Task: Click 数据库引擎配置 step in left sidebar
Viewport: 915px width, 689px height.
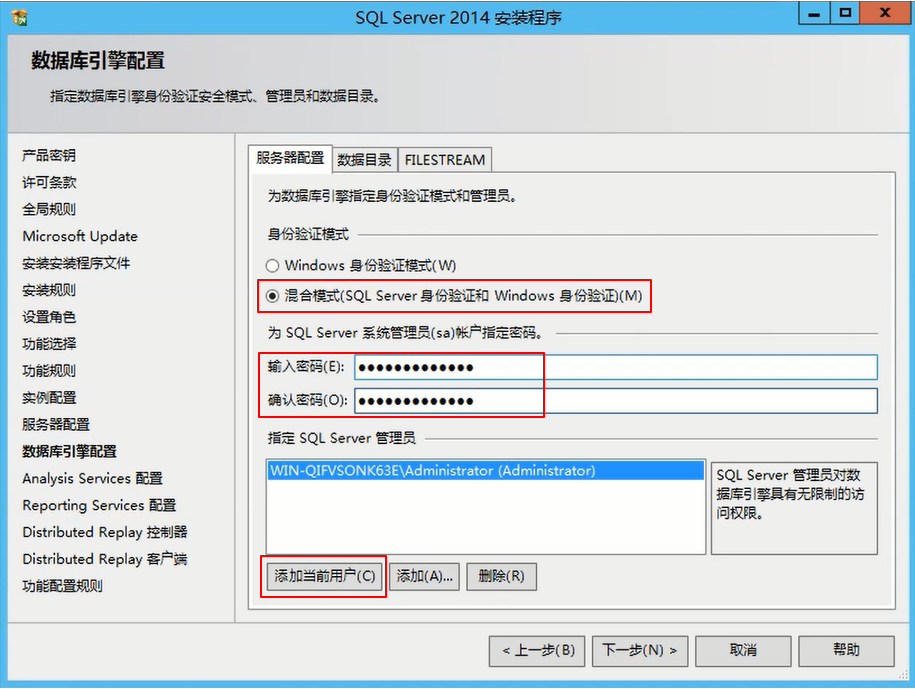Action: pos(69,452)
